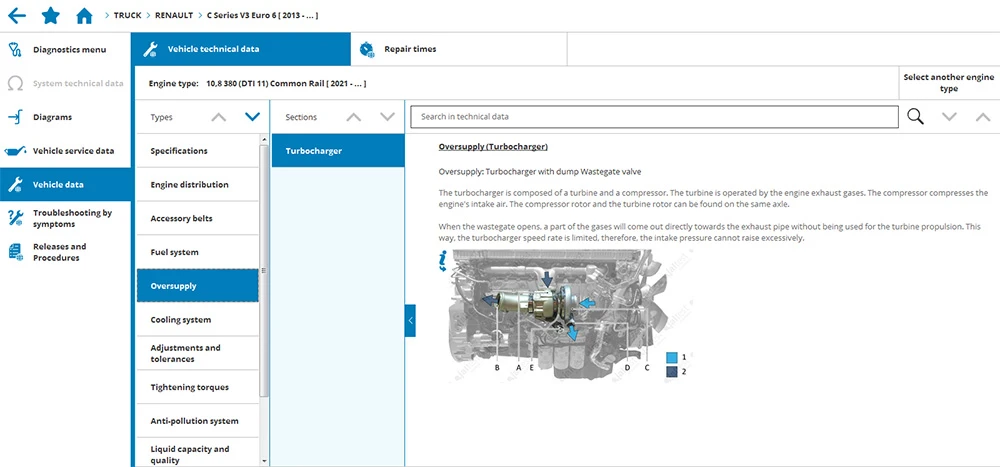This screenshot has height=467, width=1000.
Task: Go to next search result chevron
Action: [x=950, y=117]
